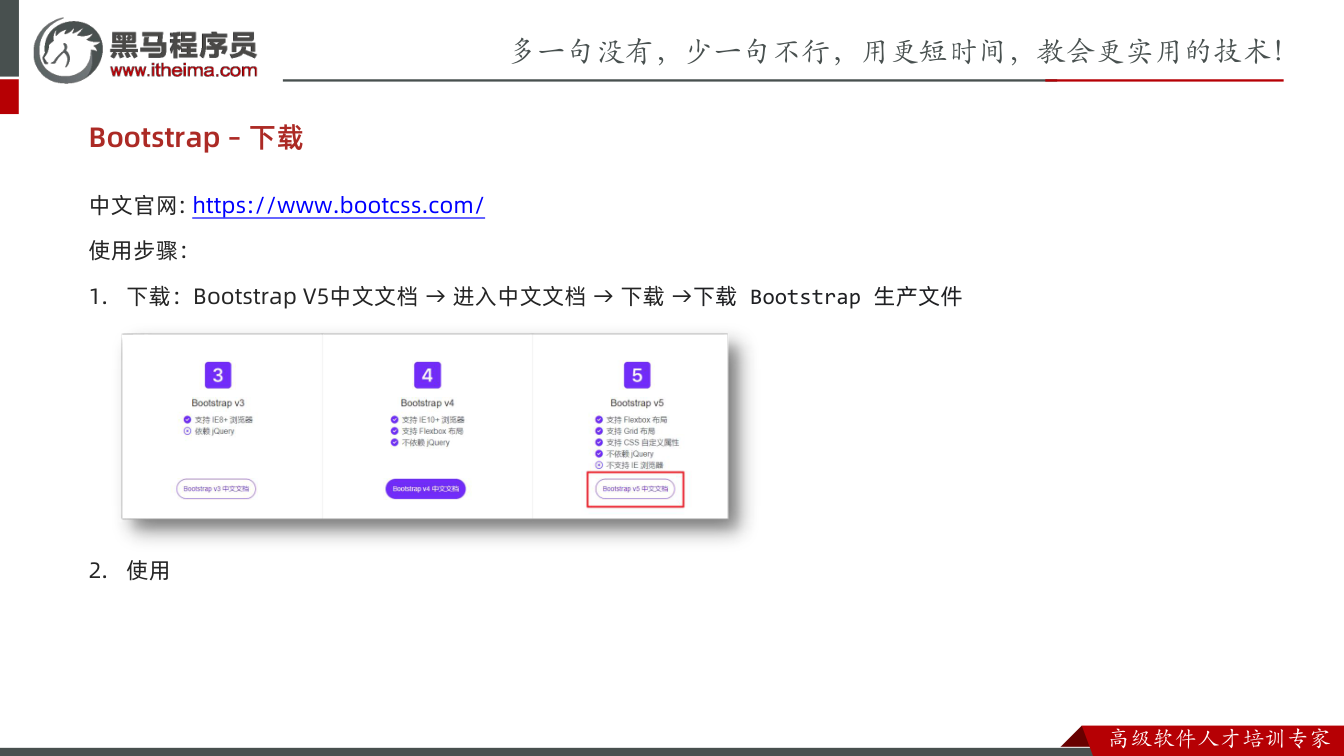Click the "Bootstrap v4" card title
This screenshot has height=756, width=1344.
(x=427, y=403)
